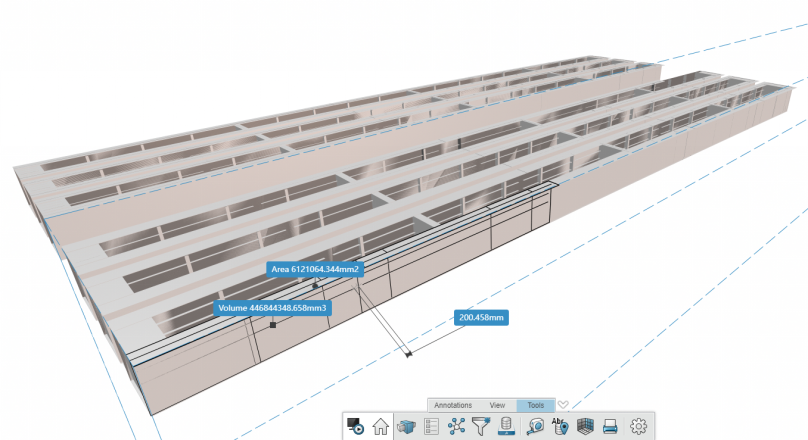Switch to the Annotations tab
Image resolution: width=808 pixels, height=440 pixels.
(x=452, y=405)
